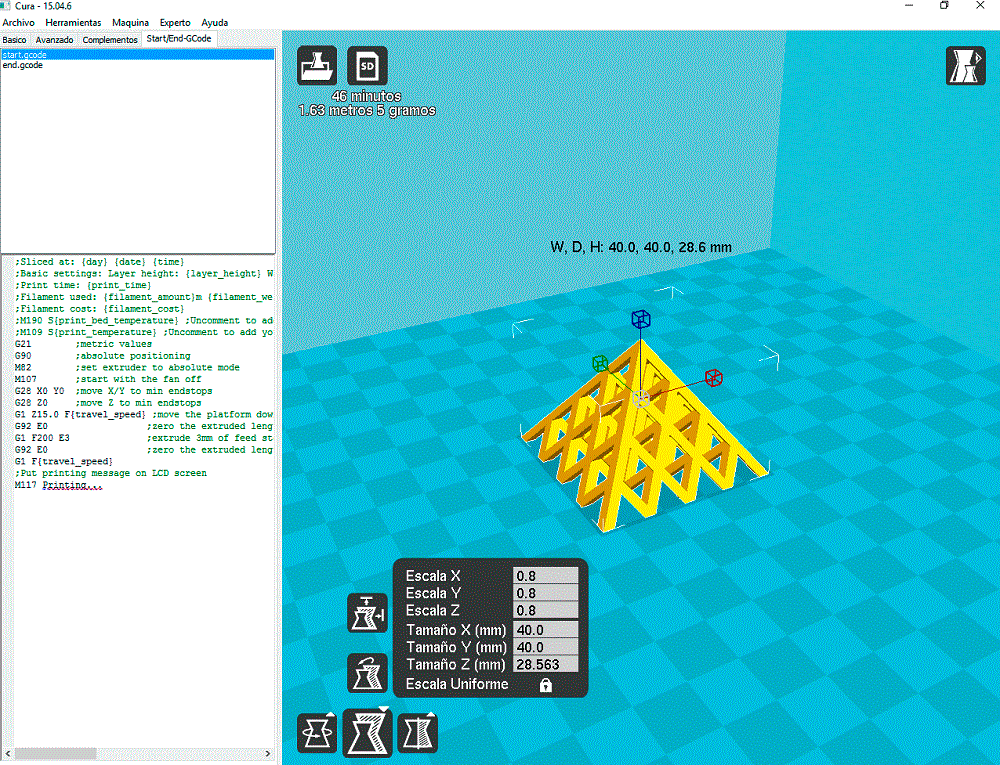Image resolution: width=1000 pixels, height=765 pixels.
Task: Select the Scale tool icon
Action: tap(367, 732)
